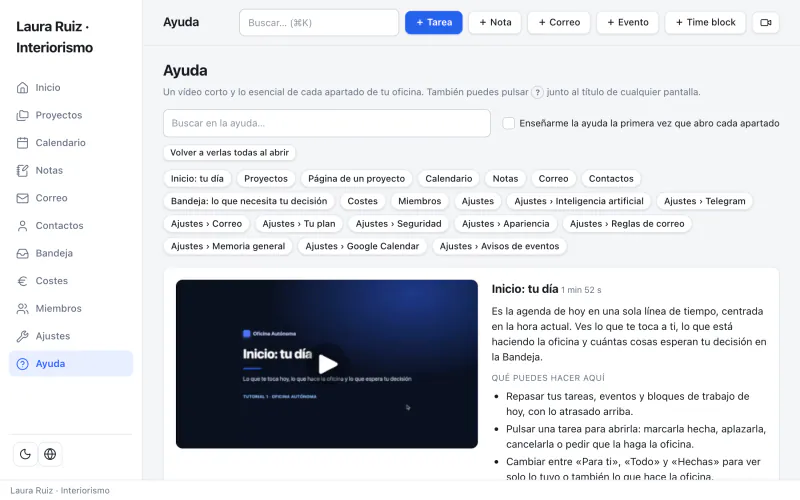Open Calendario from the sidebar
Screen dimensions: 800x500
(x=71, y=143)
